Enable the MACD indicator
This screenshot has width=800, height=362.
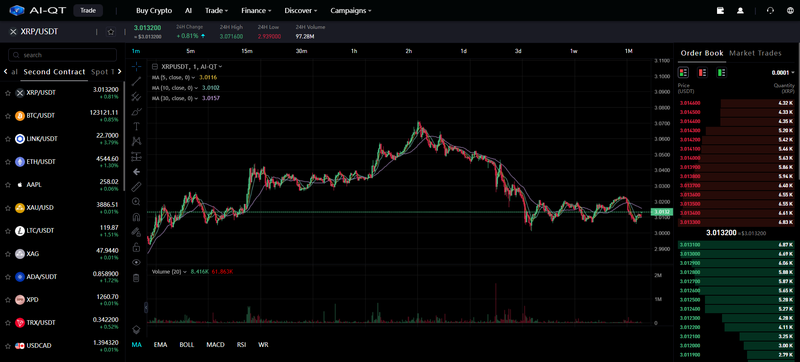pyautogui.click(x=215, y=345)
